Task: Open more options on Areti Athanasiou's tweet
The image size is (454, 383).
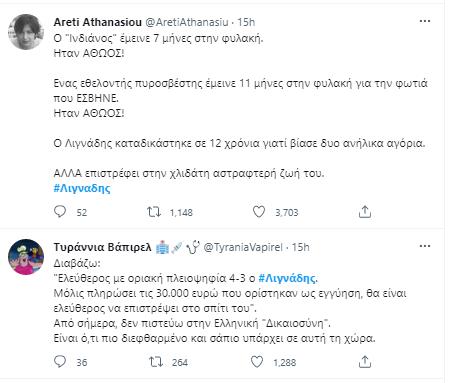Action: click(x=425, y=21)
